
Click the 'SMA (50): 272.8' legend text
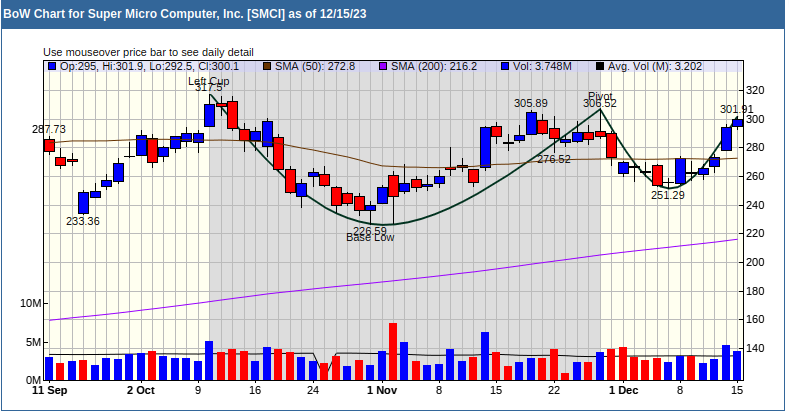point(315,66)
